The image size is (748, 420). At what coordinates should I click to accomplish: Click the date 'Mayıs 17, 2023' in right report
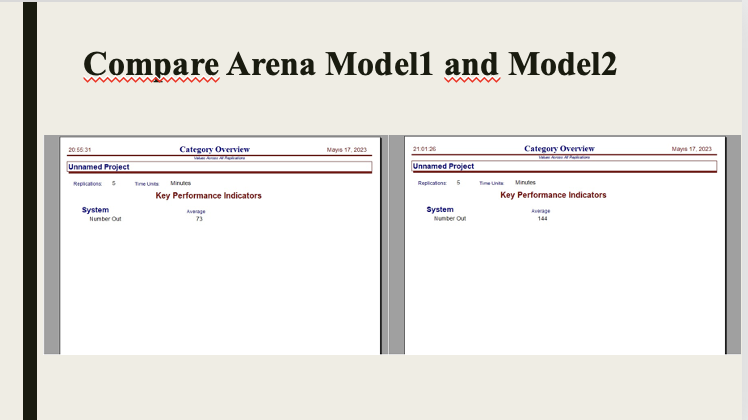[x=692, y=149]
